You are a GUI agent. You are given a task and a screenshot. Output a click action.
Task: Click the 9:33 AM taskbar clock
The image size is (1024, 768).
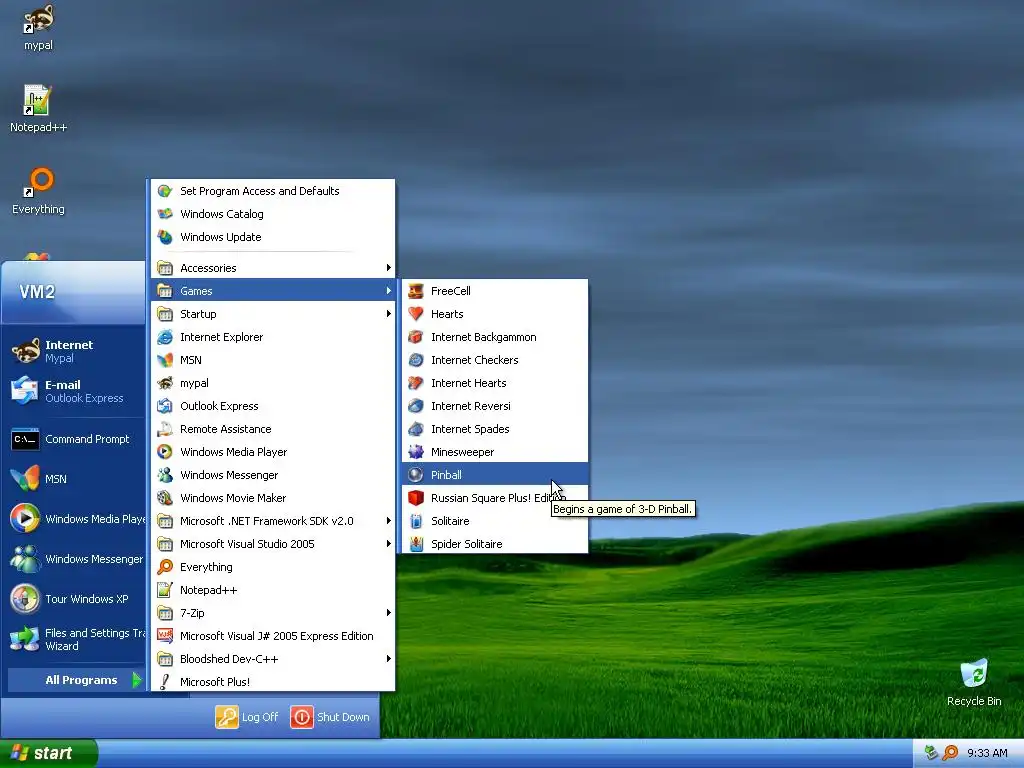(987, 753)
